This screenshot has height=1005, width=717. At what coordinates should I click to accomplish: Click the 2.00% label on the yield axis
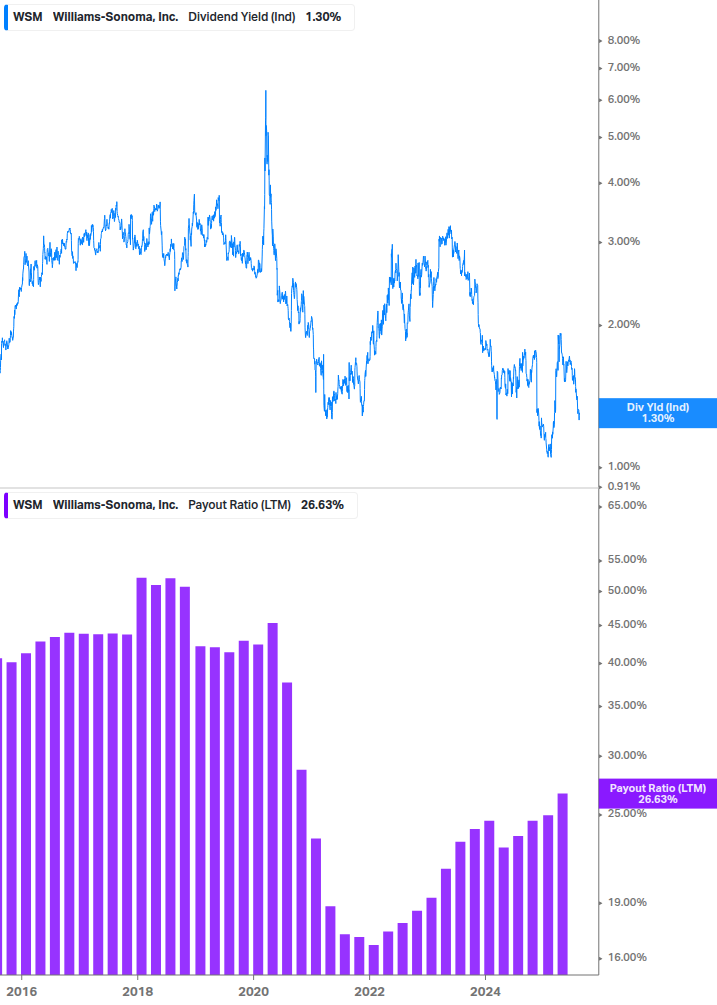(x=623, y=324)
